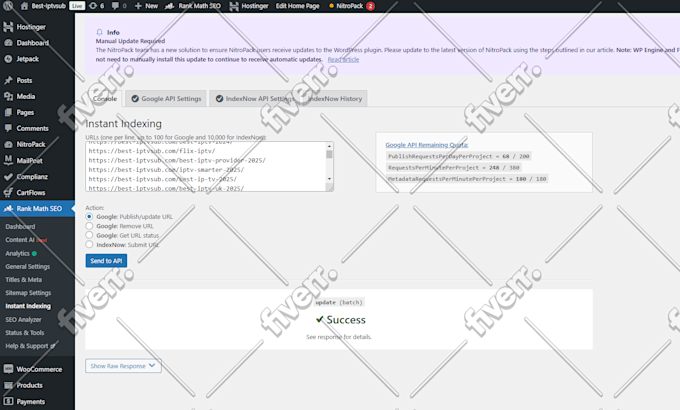Switch to Google API Settings tab
Viewport: 680px width, 410px height.
coord(166,98)
